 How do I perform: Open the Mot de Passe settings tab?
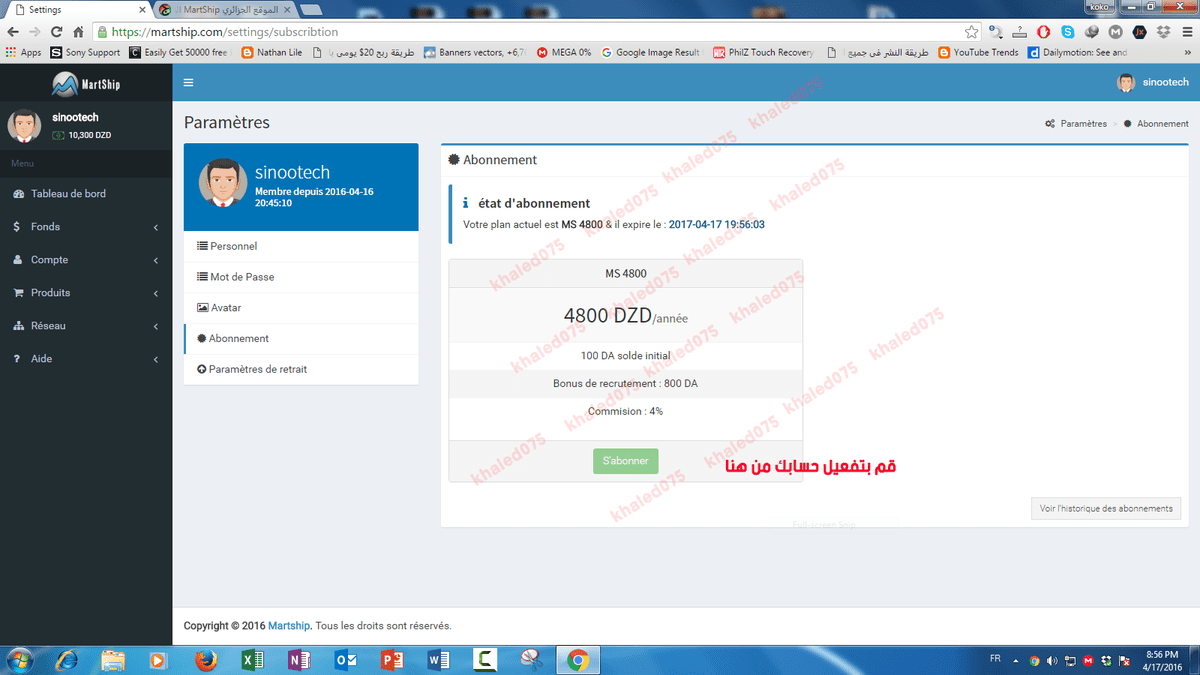click(301, 277)
